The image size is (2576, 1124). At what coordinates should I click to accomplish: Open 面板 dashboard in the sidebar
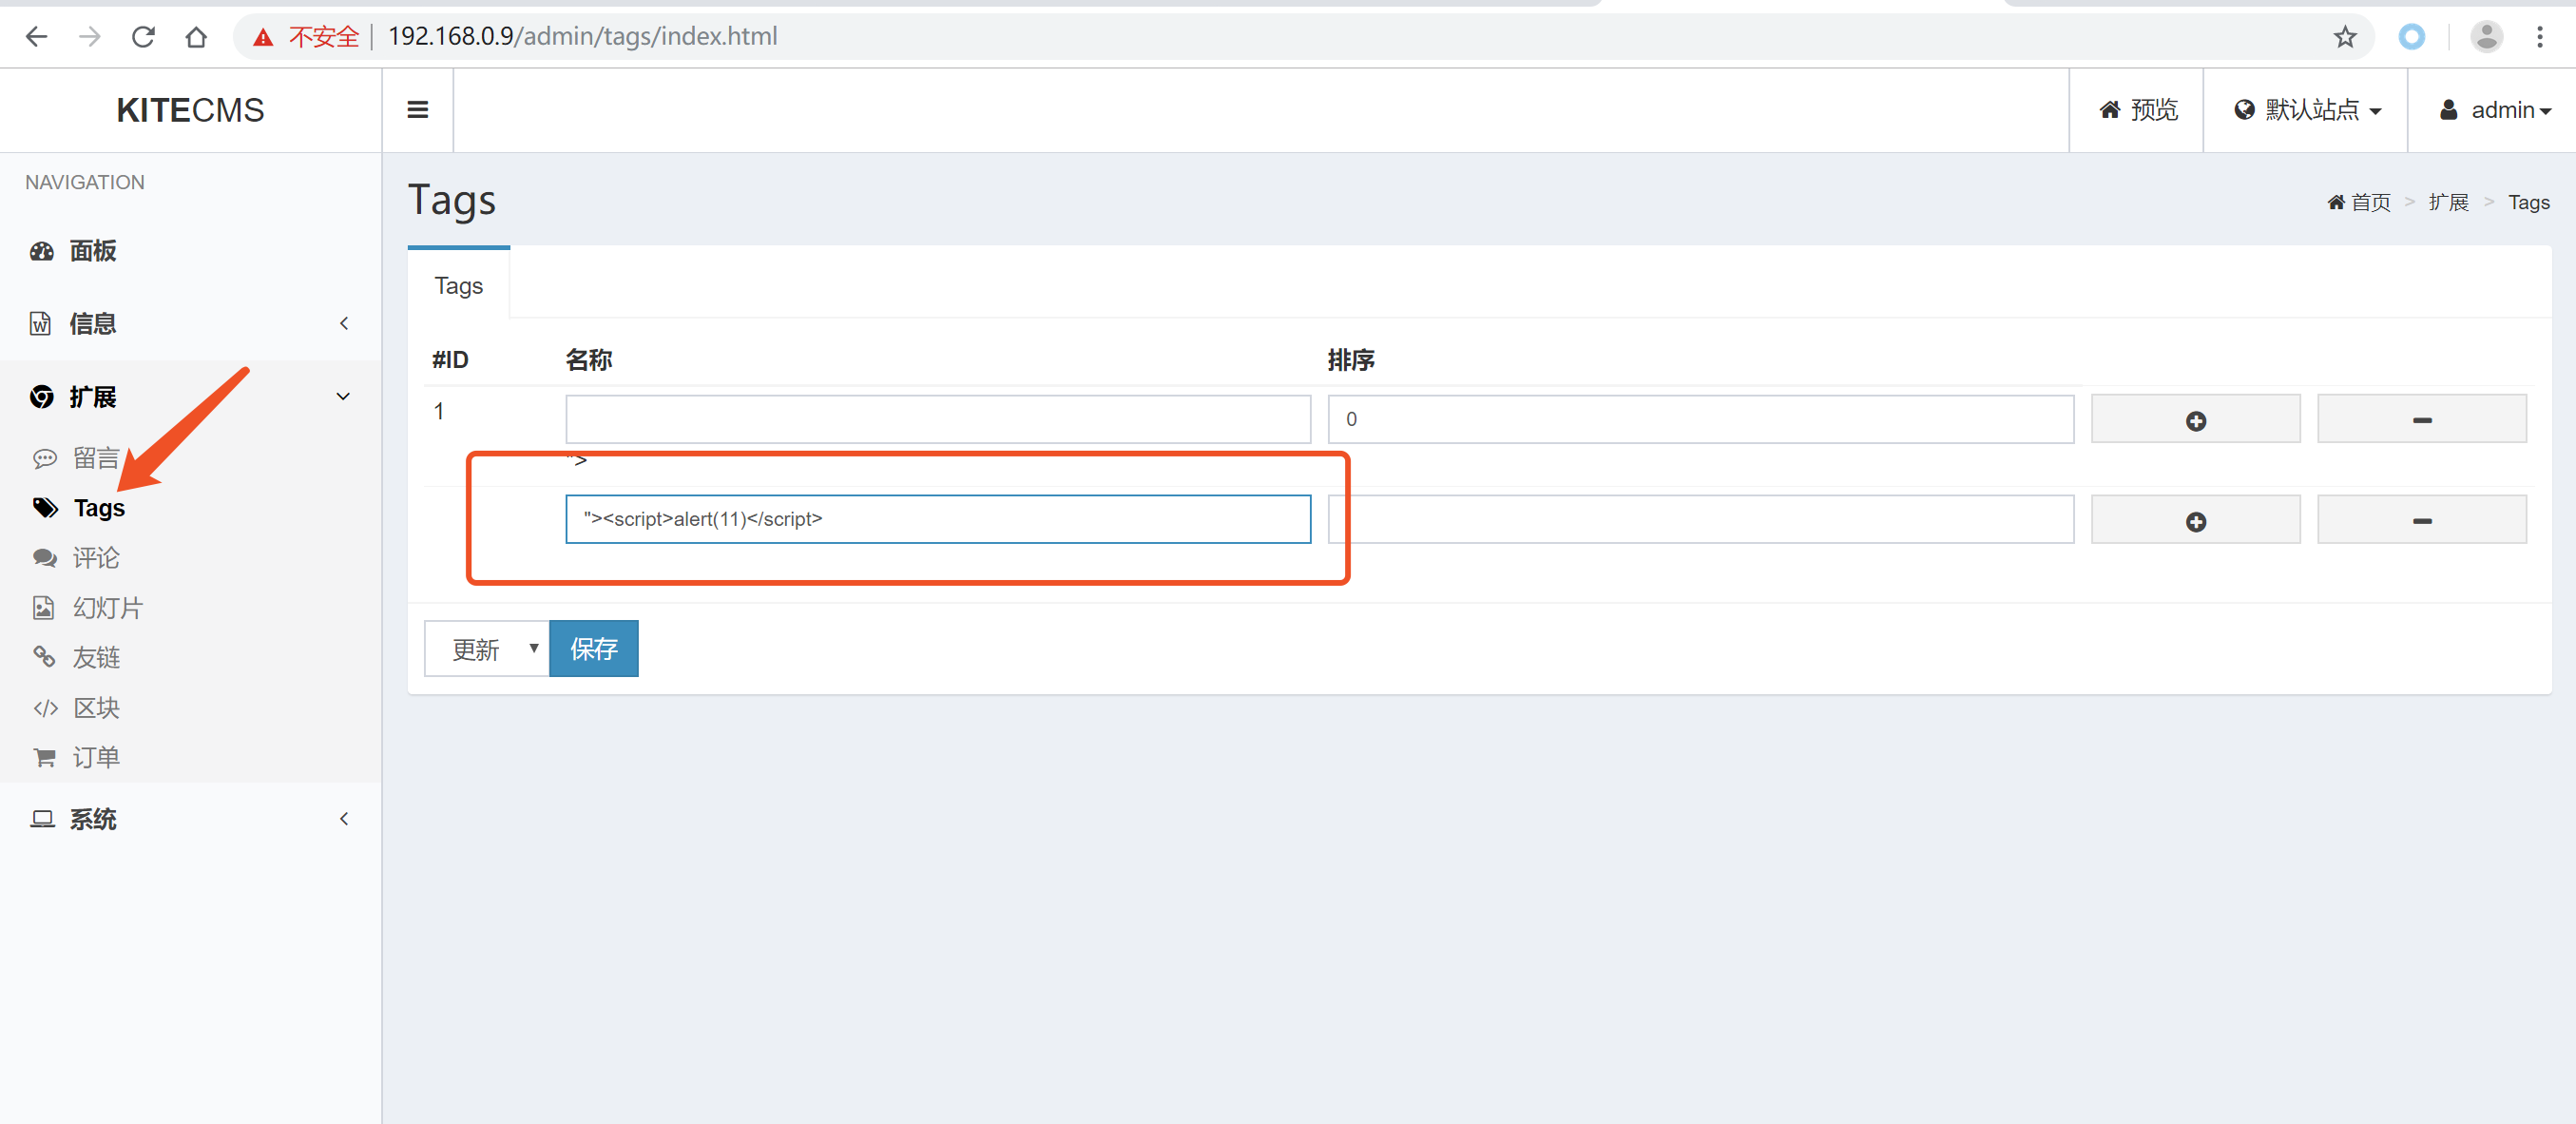tap(92, 251)
